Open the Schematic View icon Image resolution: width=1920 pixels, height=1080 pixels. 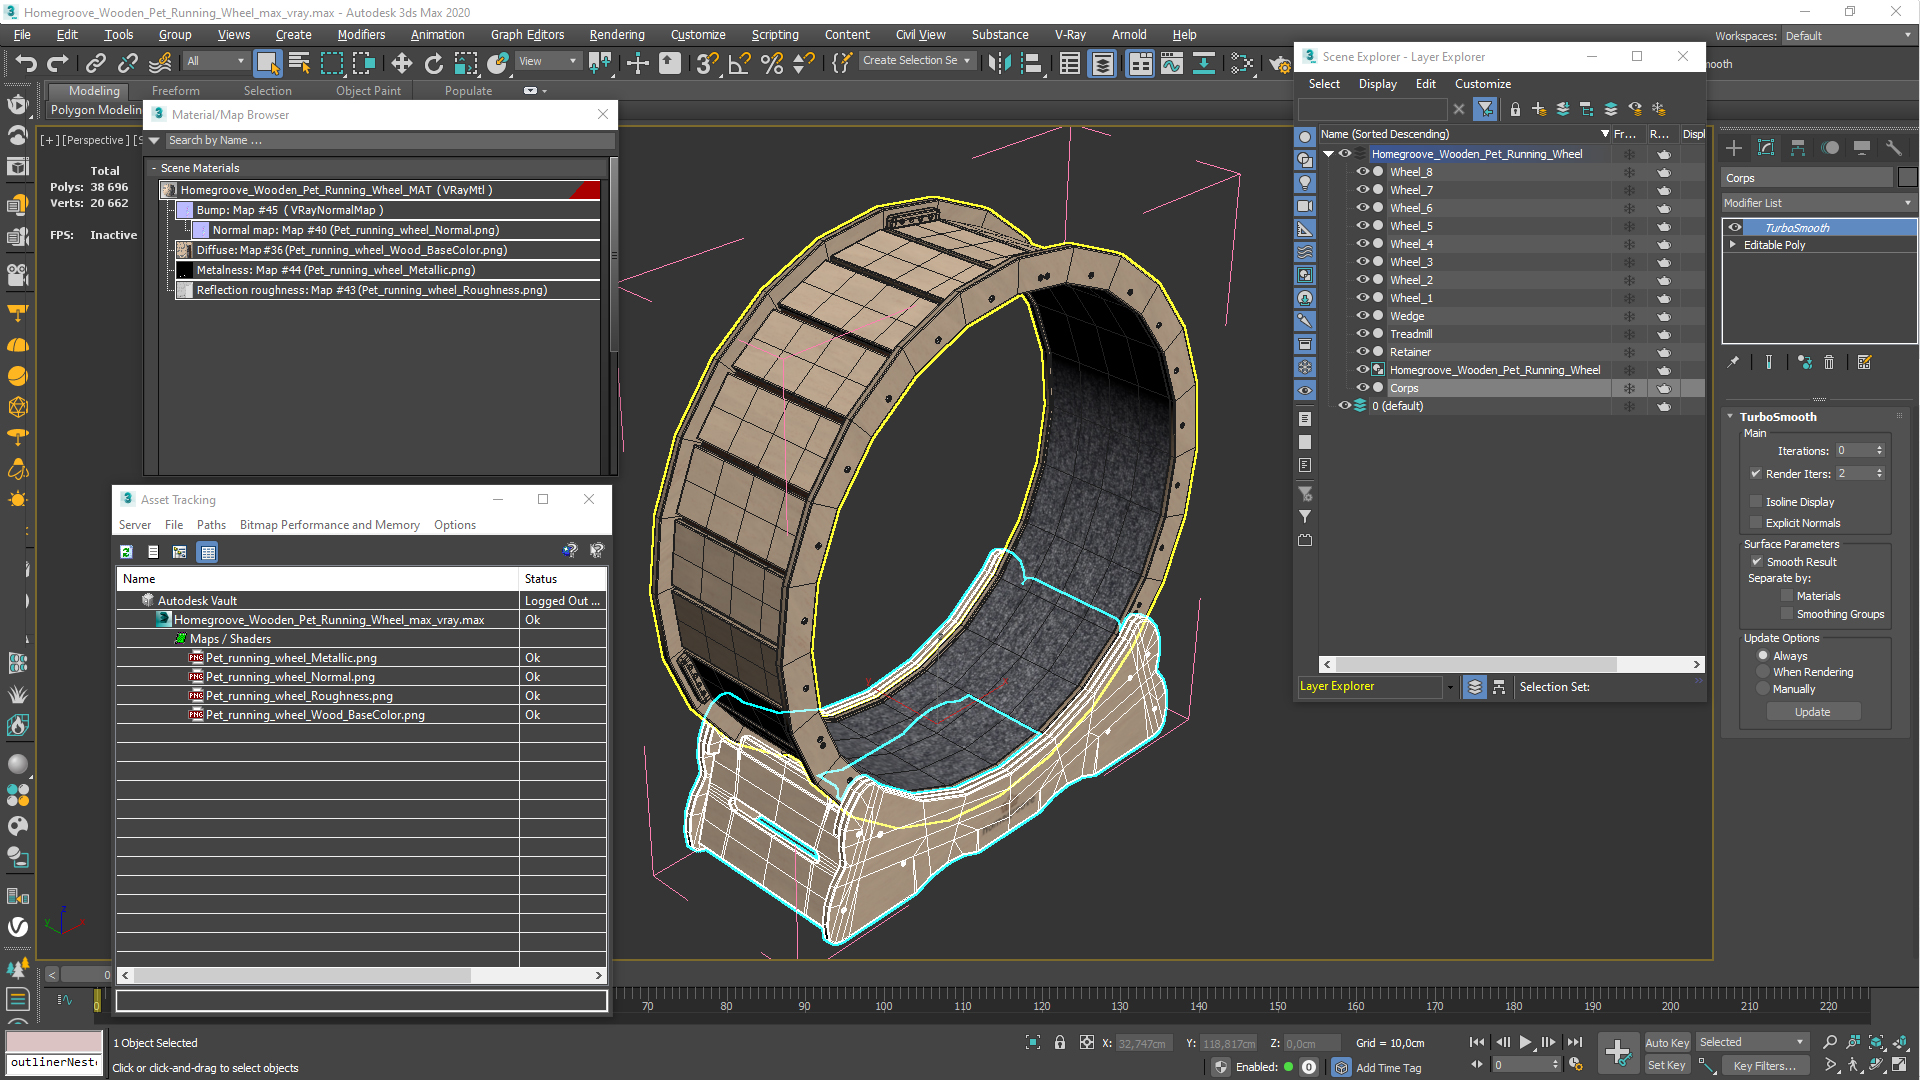(x=1204, y=63)
